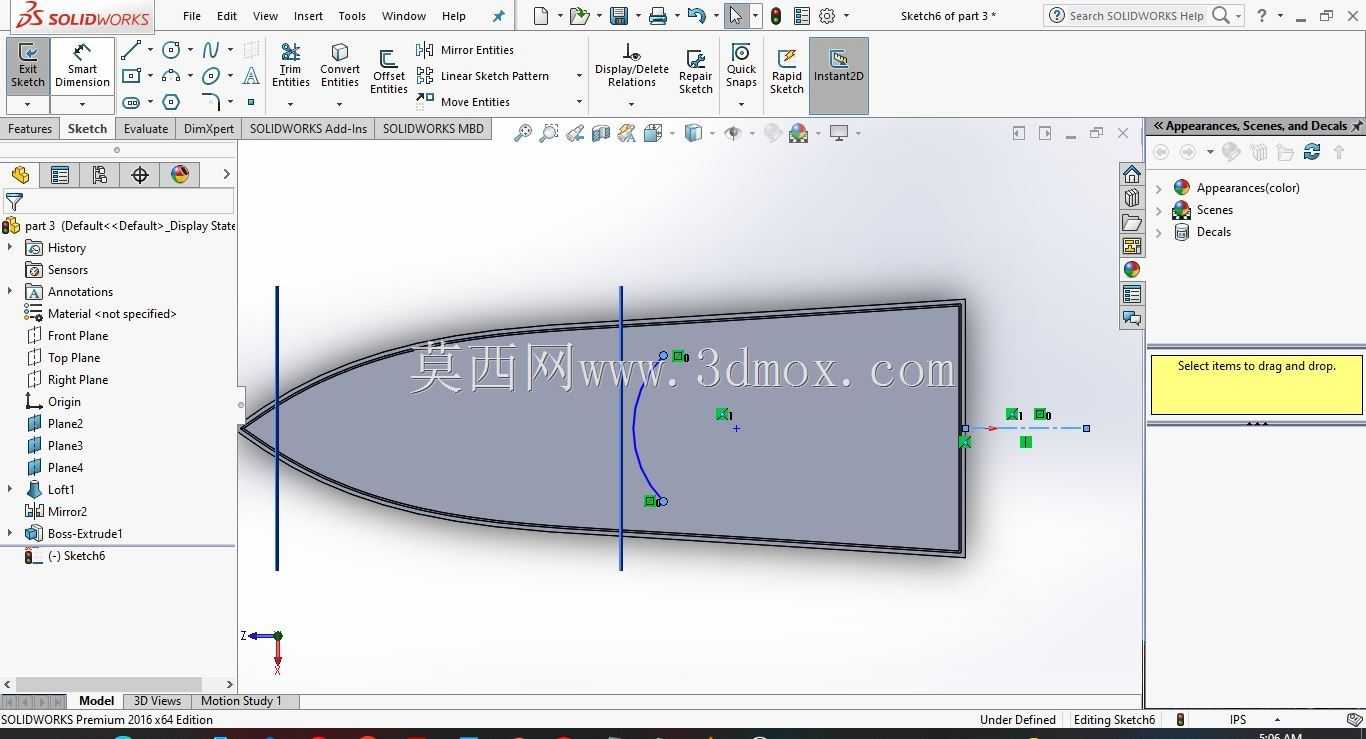This screenshot has width=1366, height=739.
Task: Select the sketch Text tool
Action: pos(251,76)
